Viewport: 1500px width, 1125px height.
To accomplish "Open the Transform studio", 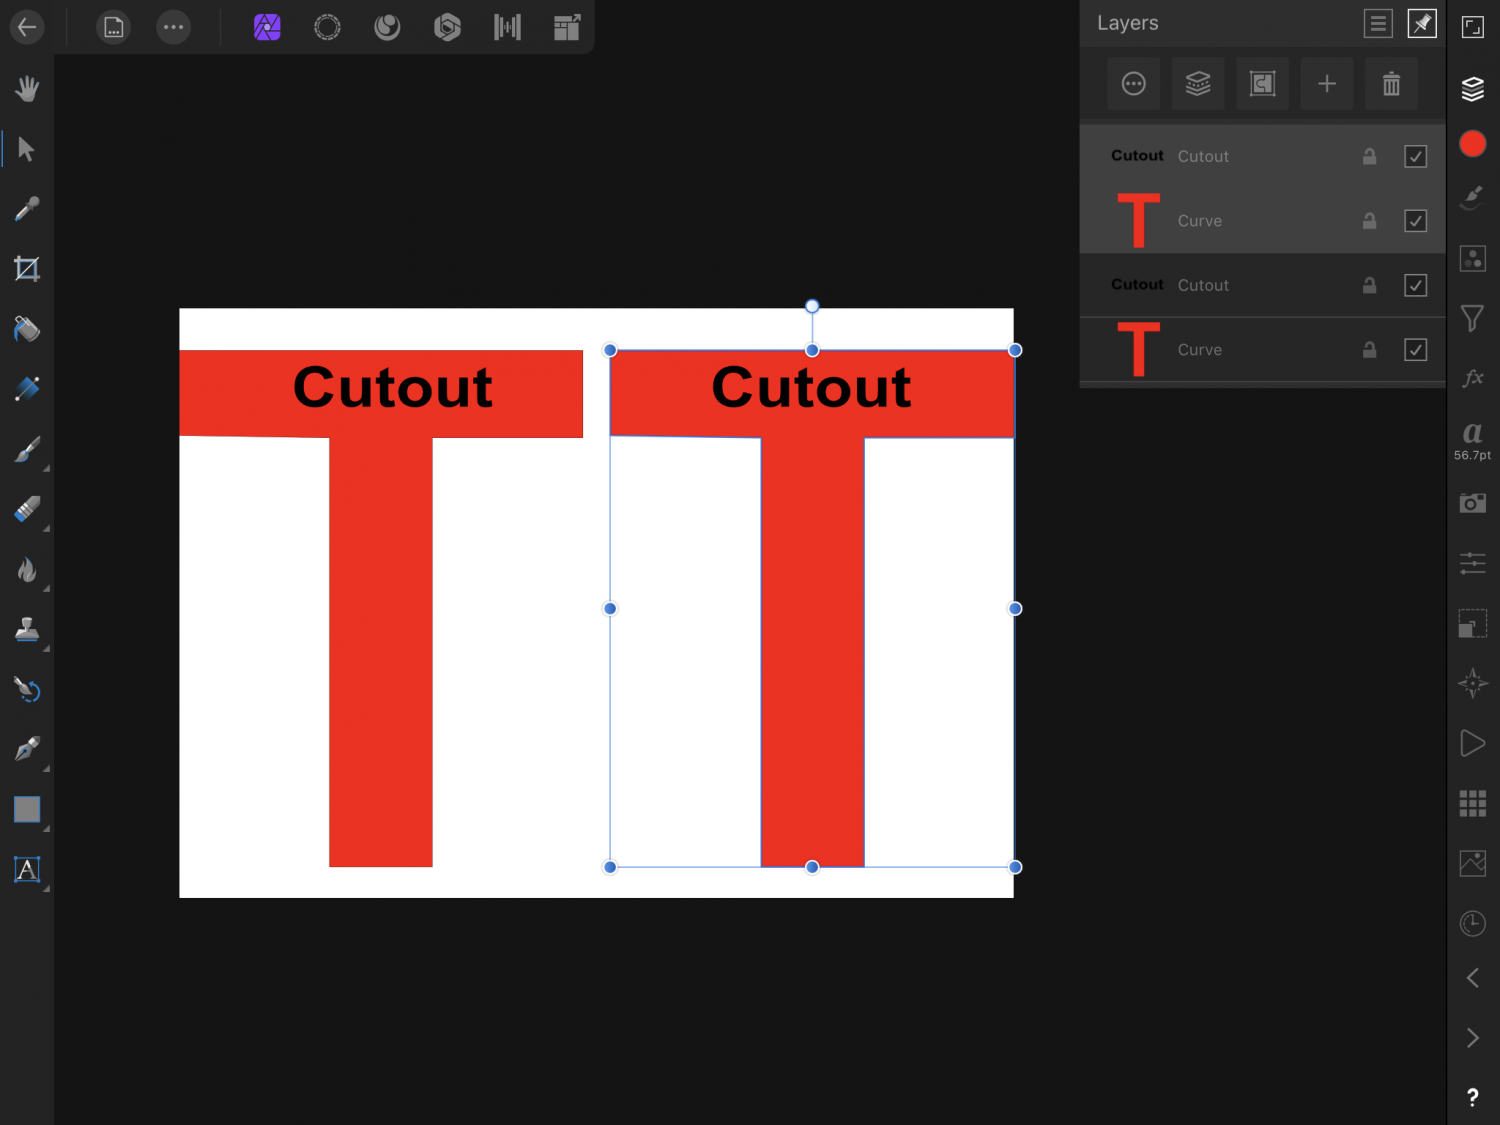I will [x=1473, y=623].
